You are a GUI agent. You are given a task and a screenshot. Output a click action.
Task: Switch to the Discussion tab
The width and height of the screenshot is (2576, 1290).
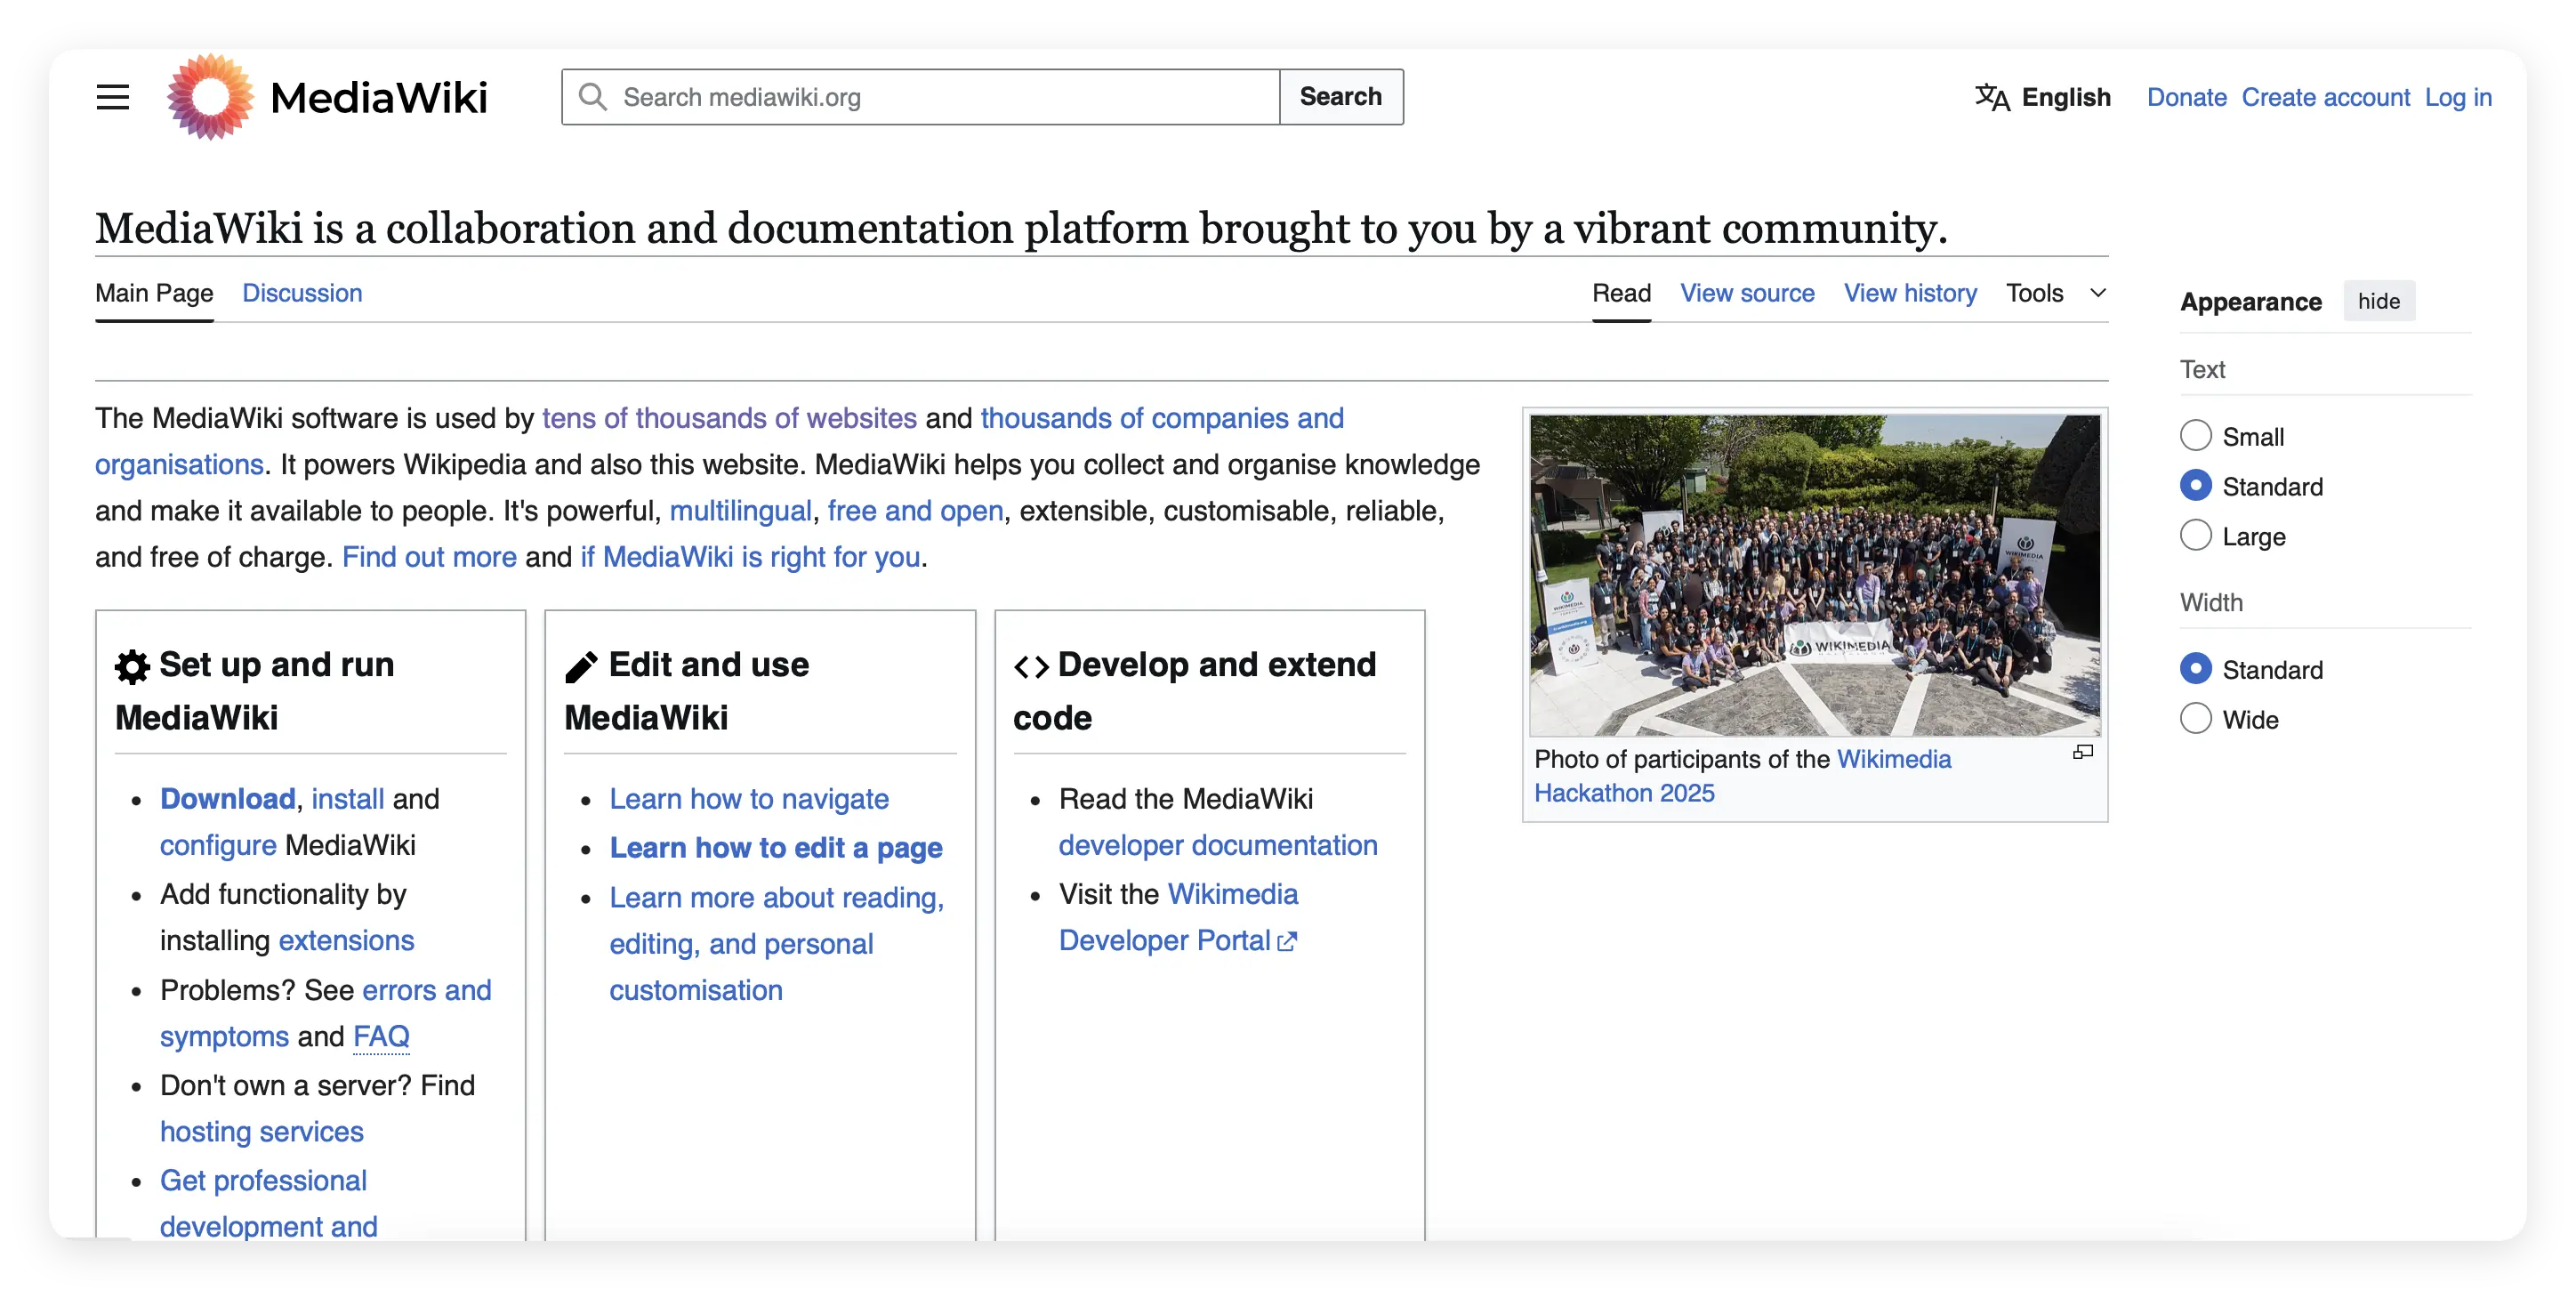pyautogui.click(x=302, y=293)
